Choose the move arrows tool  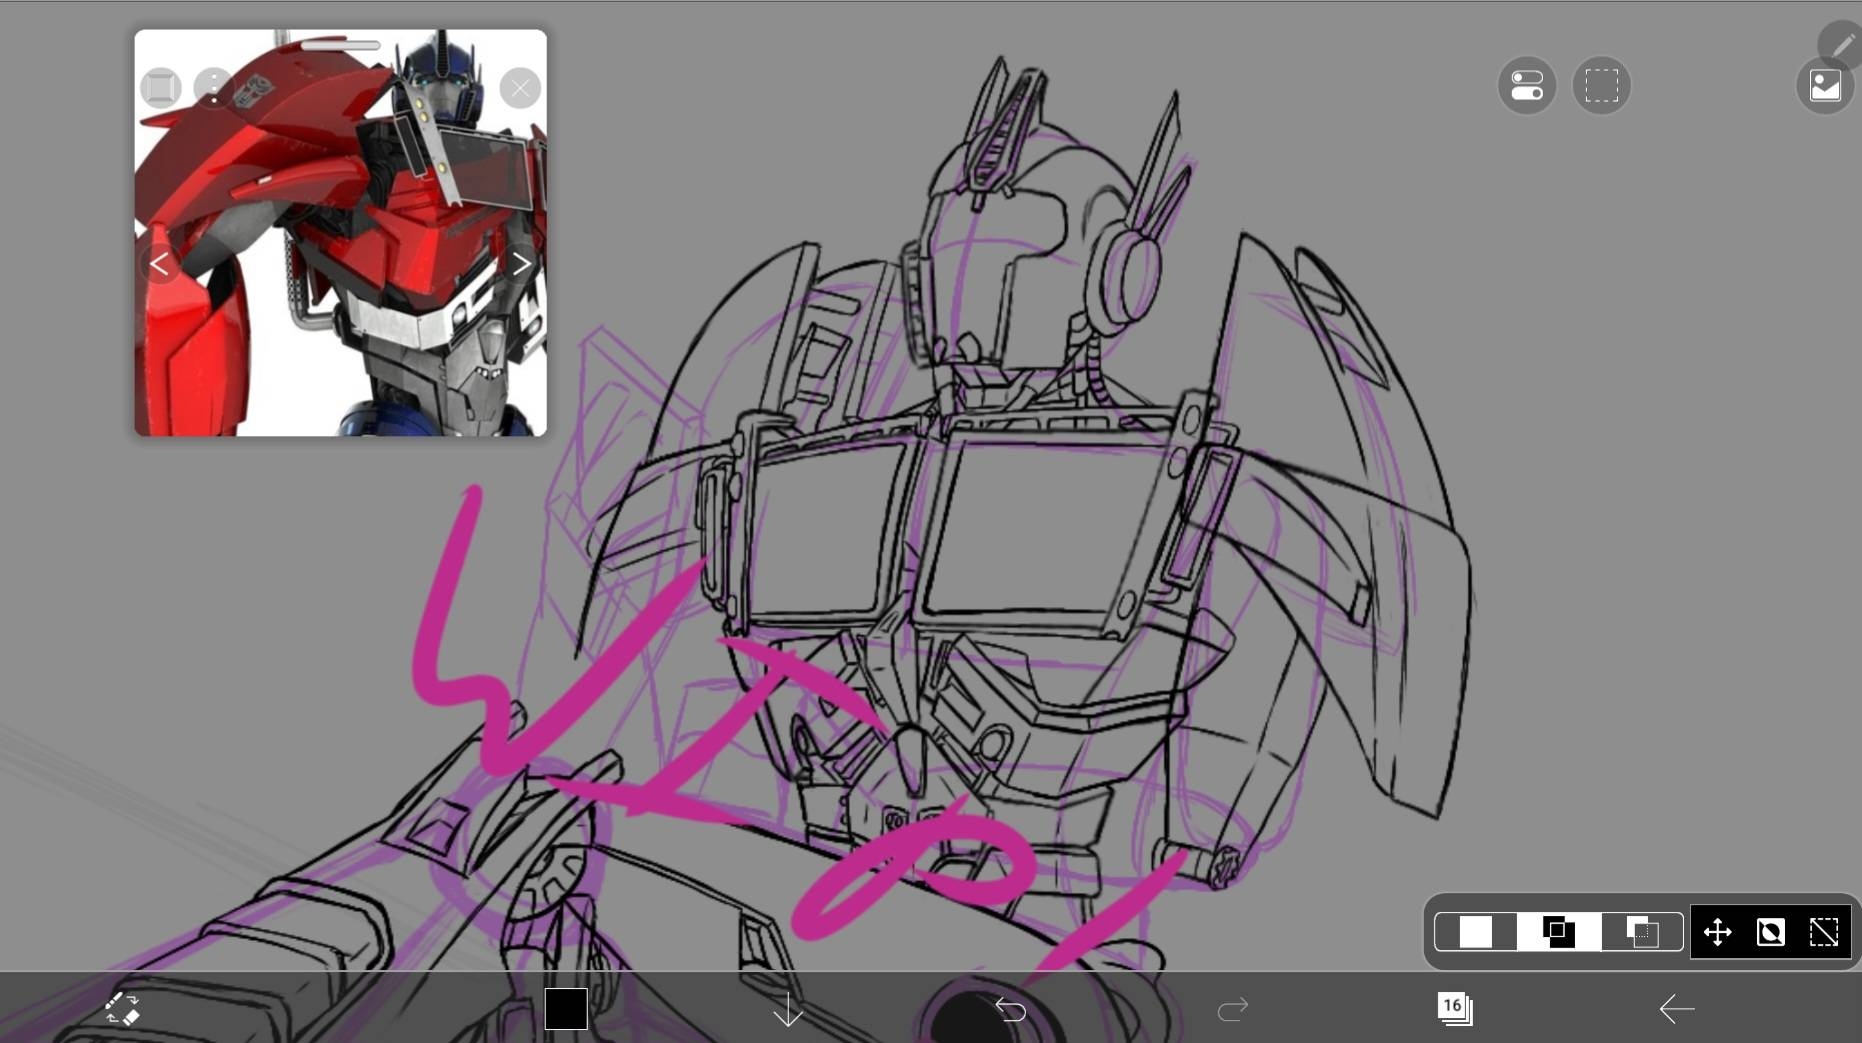[1717, 932]
